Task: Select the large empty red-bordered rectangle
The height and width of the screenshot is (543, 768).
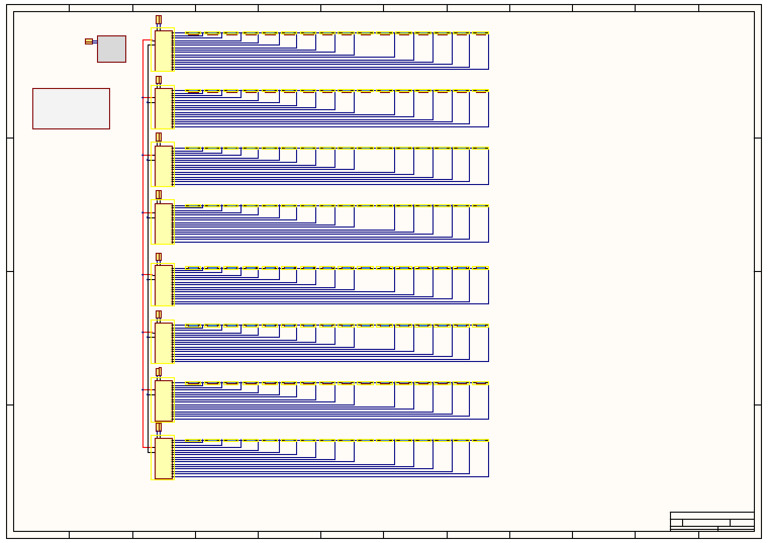Action: (x=71, y=109)
